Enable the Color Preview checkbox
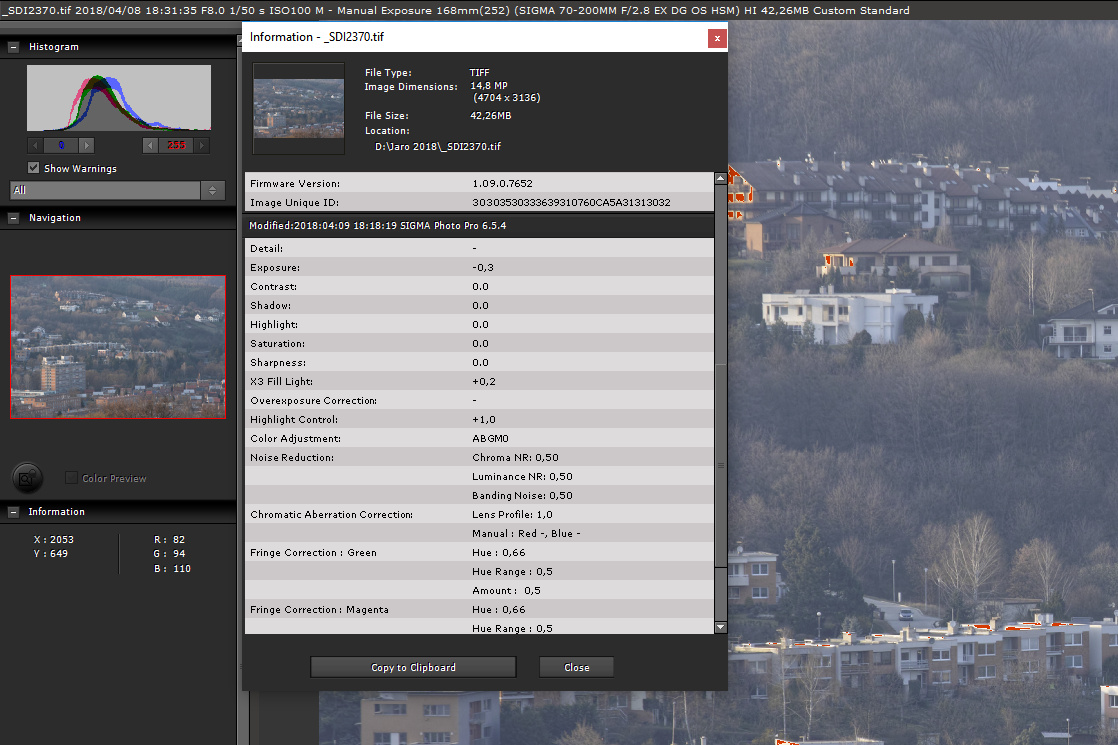 pos(72,478)
